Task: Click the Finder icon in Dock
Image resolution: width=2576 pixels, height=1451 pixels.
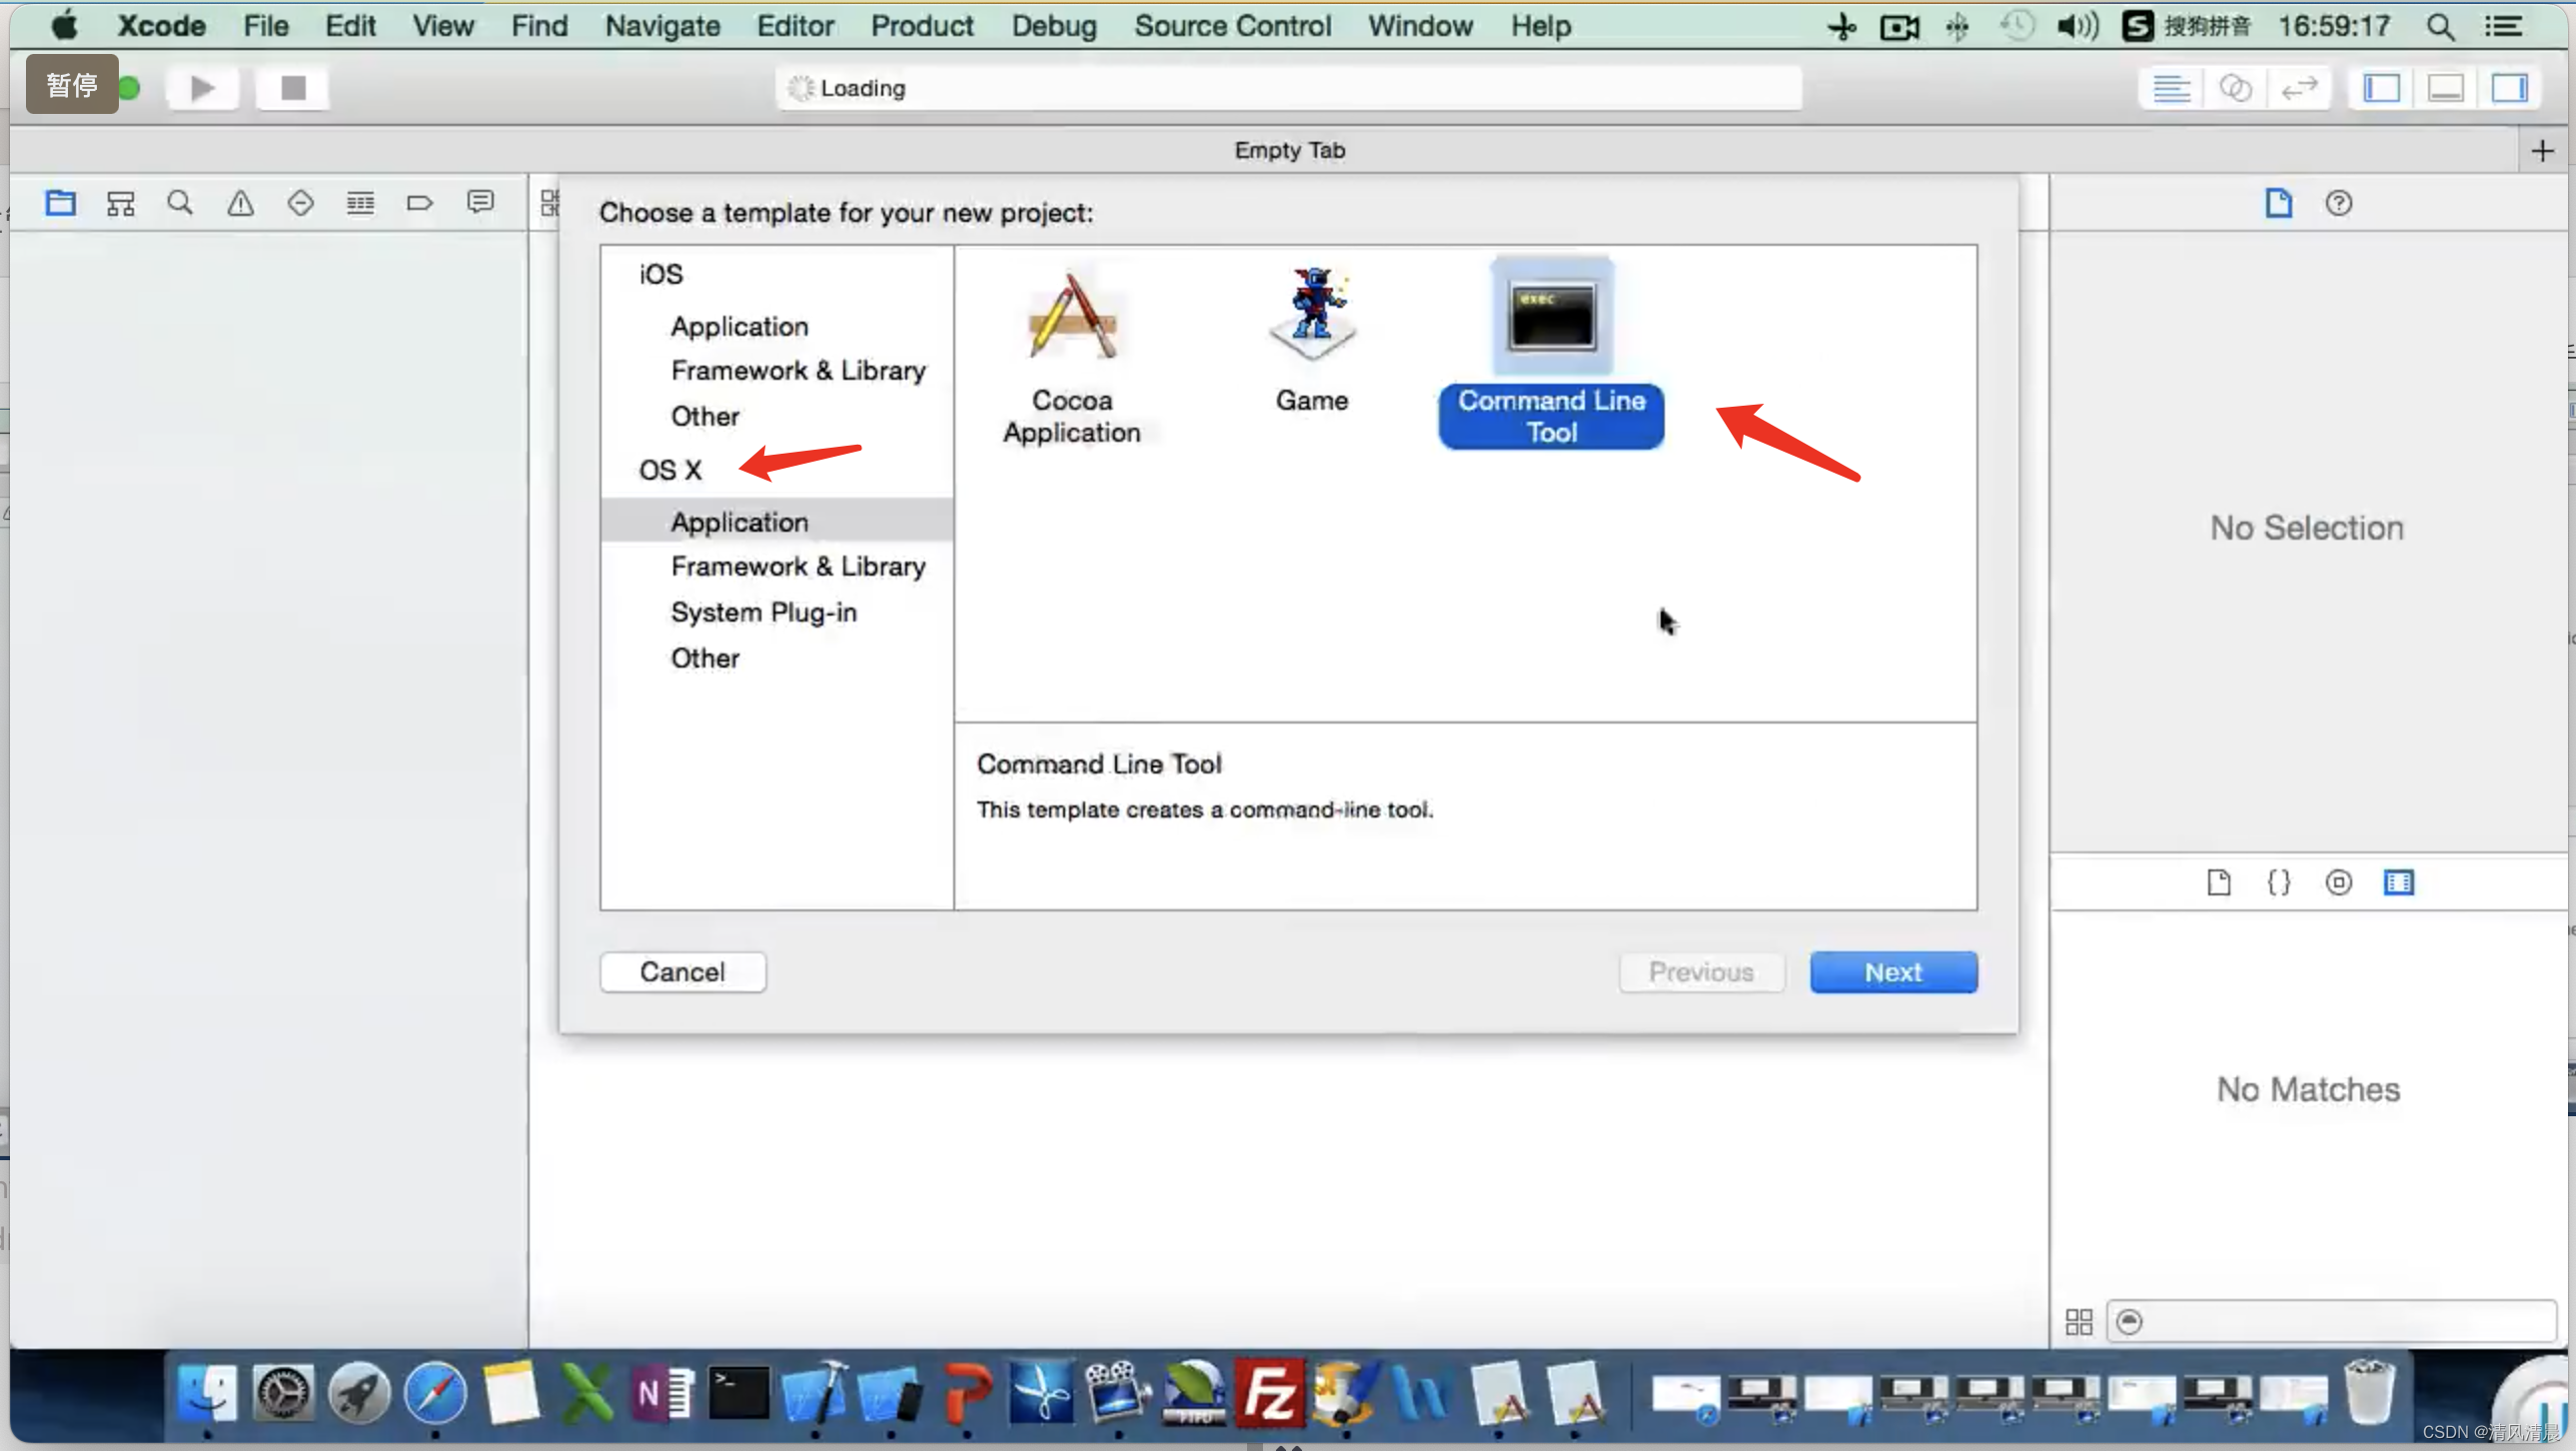Action: [207, 1396]
